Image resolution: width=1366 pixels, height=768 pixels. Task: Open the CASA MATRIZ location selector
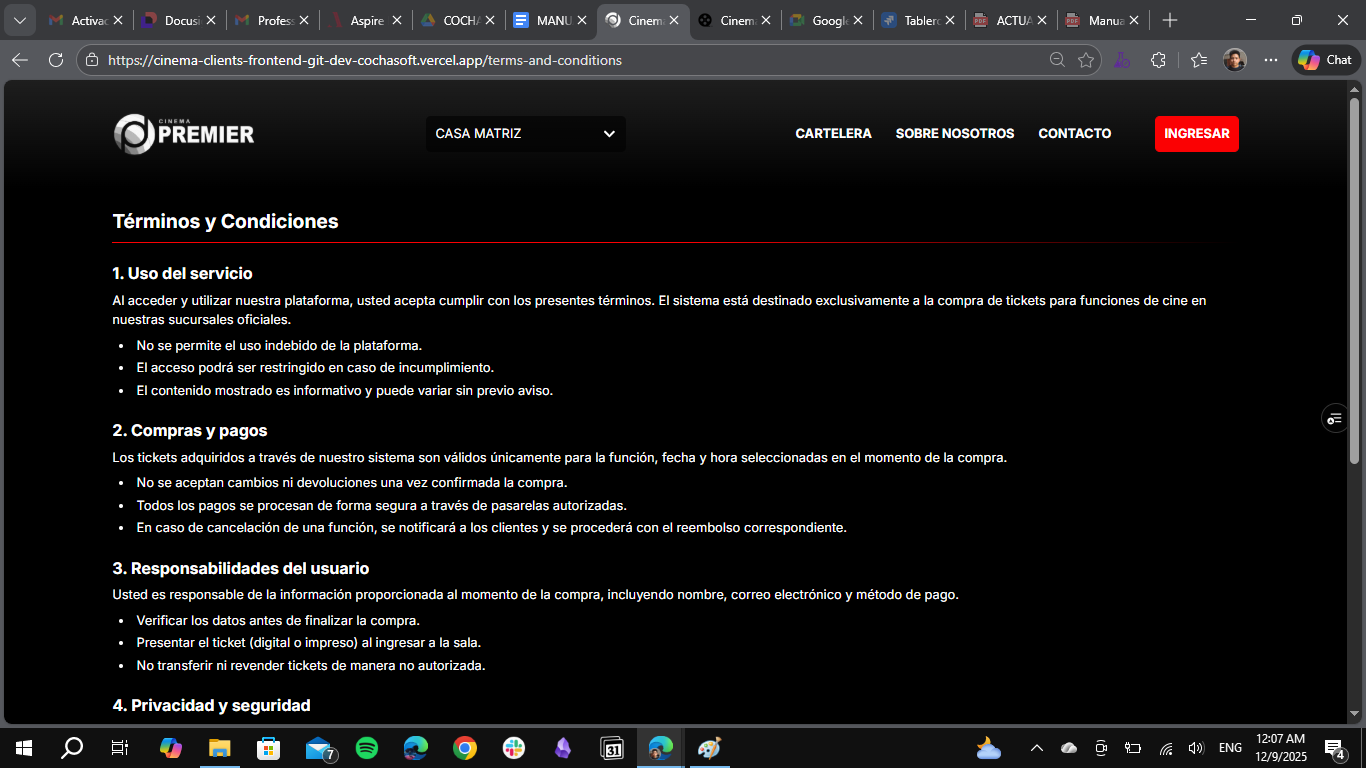(x=525, y=133)
